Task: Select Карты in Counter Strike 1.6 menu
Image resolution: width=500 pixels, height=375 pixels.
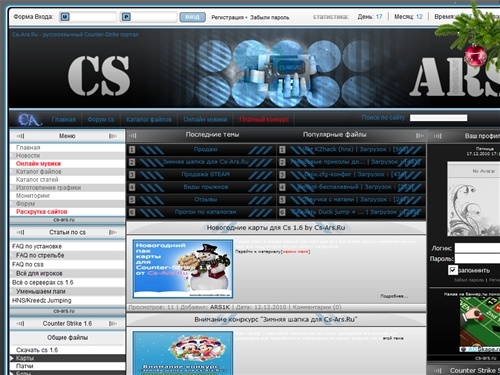Action: [x=25, y=358]
